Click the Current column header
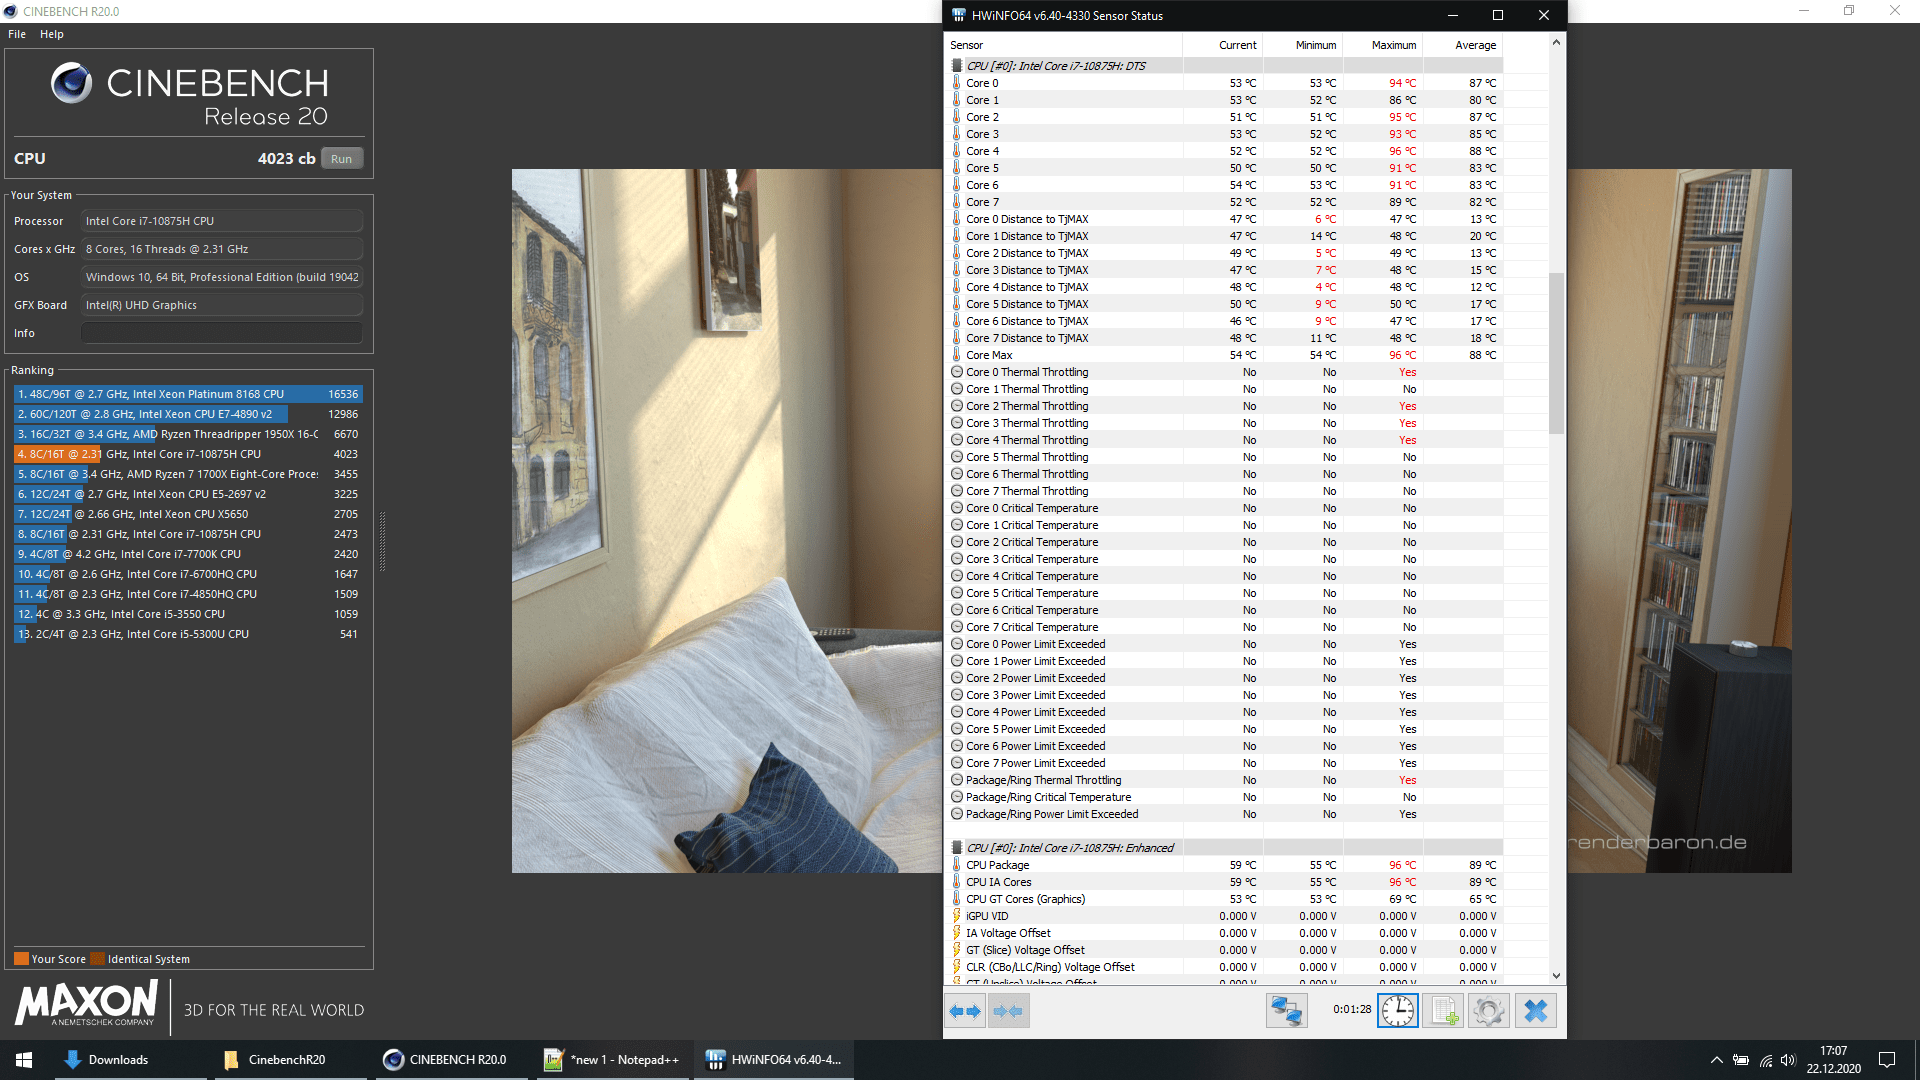1920x1080 pixels. [1222, 45]
